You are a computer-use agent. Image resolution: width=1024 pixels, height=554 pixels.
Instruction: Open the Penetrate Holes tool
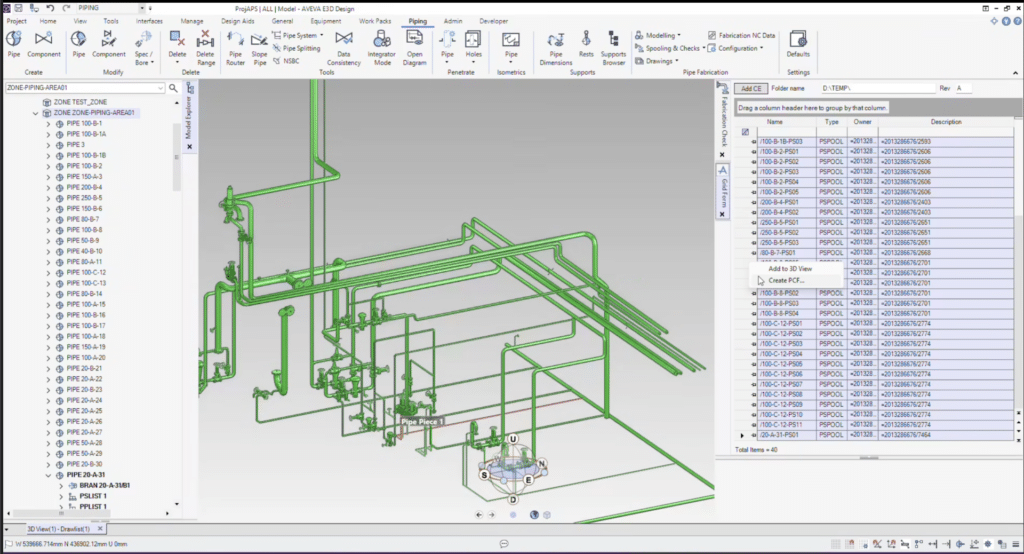pyautogui.click(x=473, y=46)
